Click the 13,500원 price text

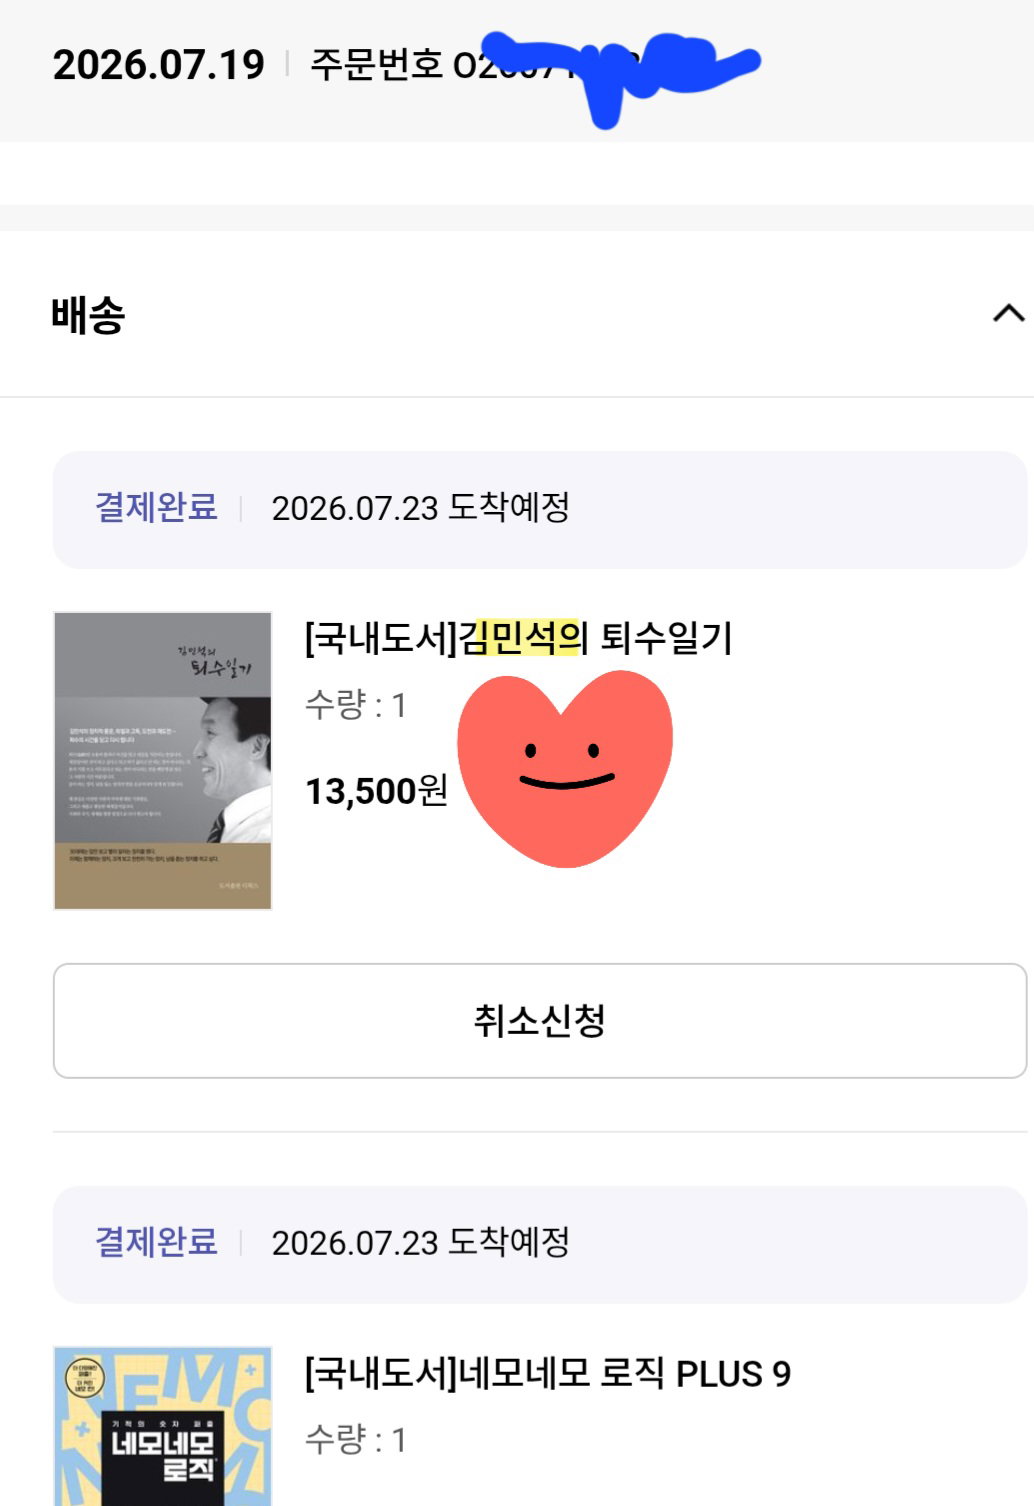[376, 791]
